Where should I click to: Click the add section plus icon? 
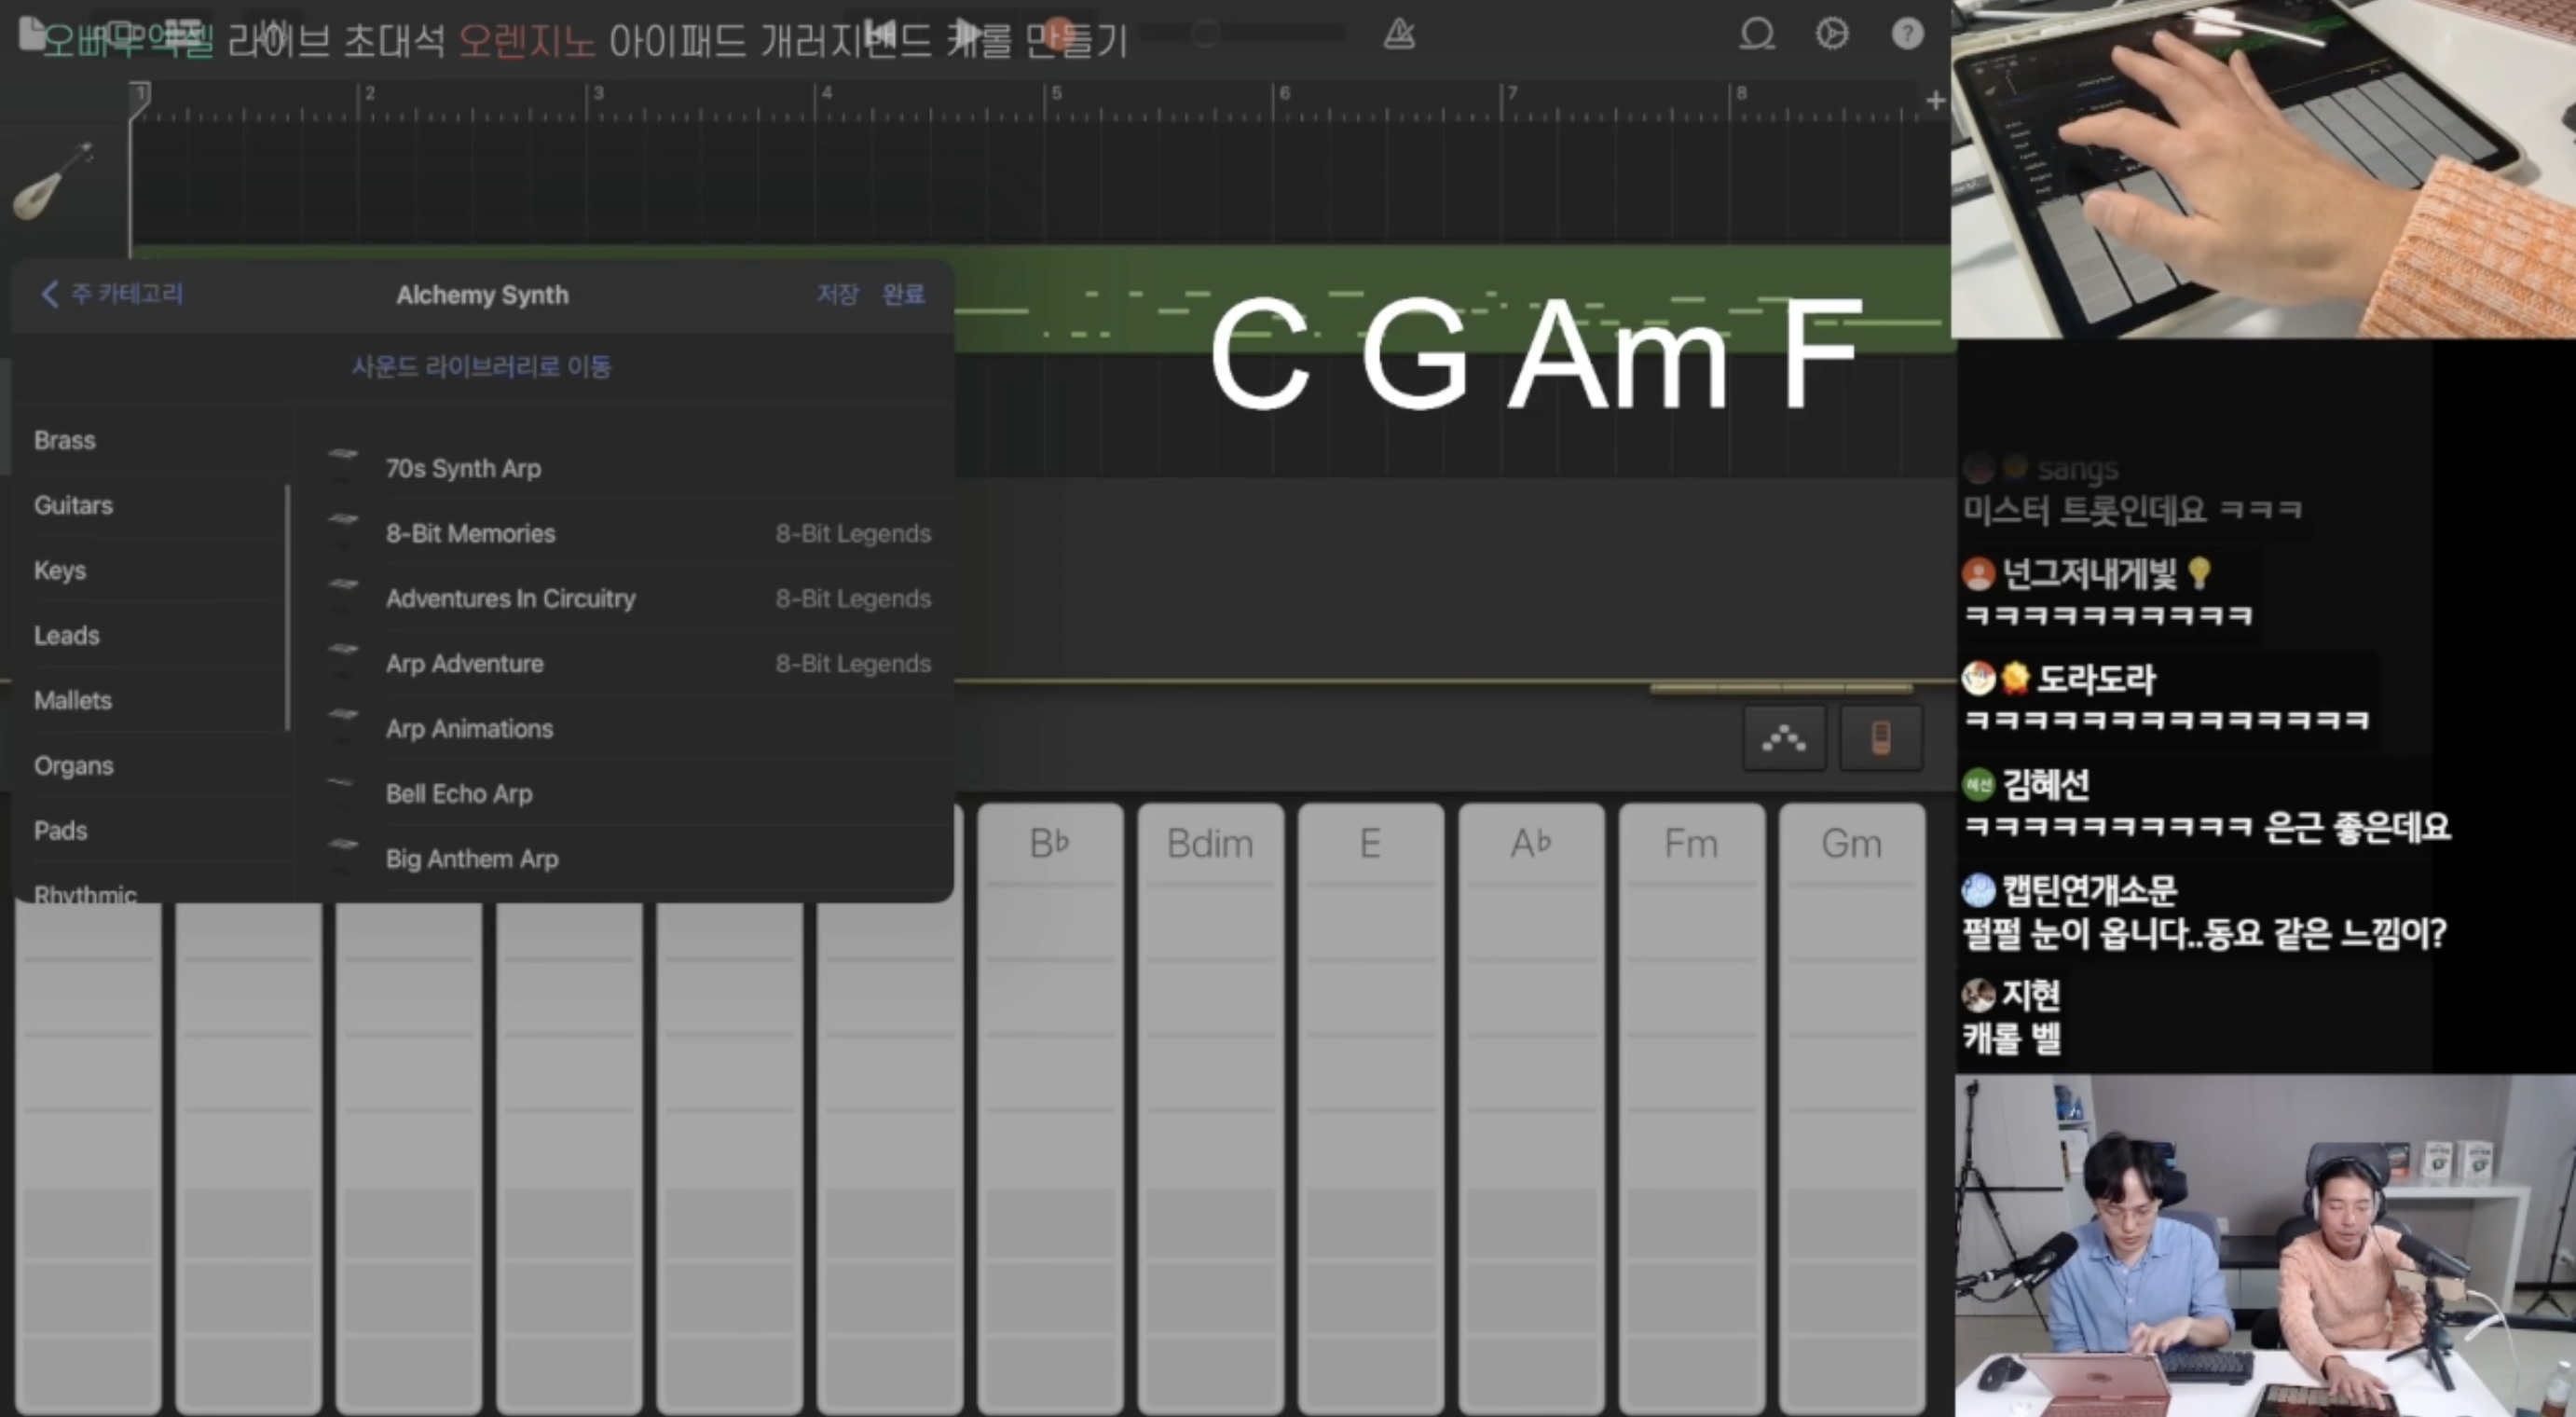point(1935,101)
